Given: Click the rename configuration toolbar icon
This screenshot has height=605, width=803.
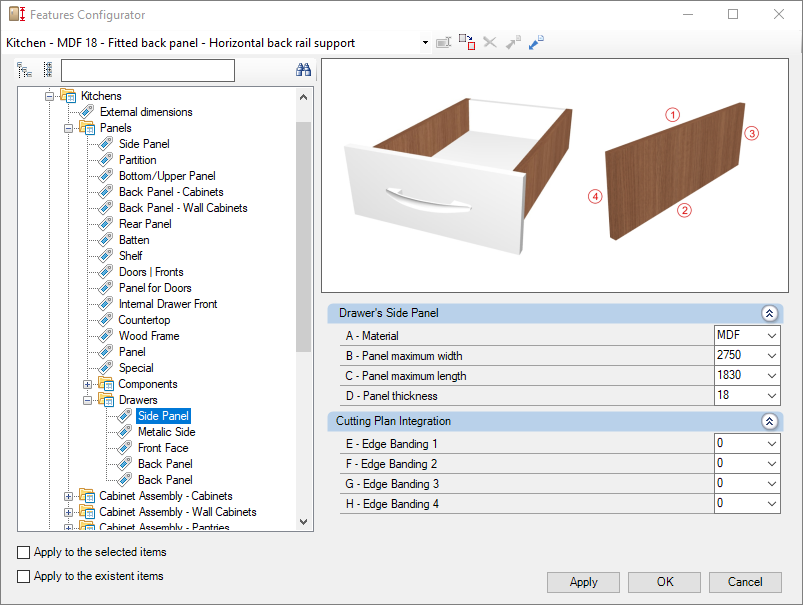Looking at the screenshot, I should [443, 43].
